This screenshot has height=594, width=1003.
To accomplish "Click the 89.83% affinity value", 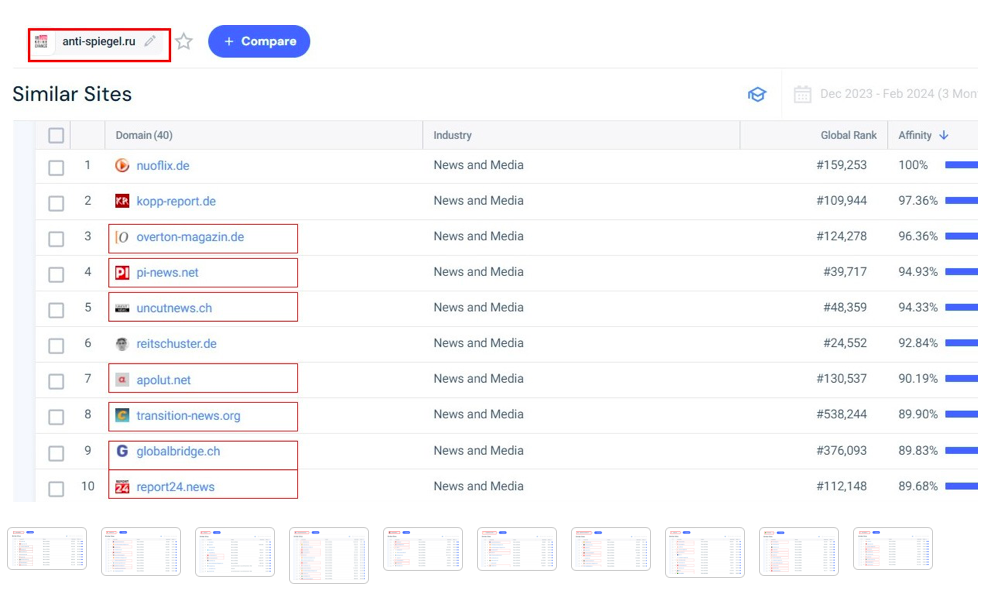I will 918,451.
